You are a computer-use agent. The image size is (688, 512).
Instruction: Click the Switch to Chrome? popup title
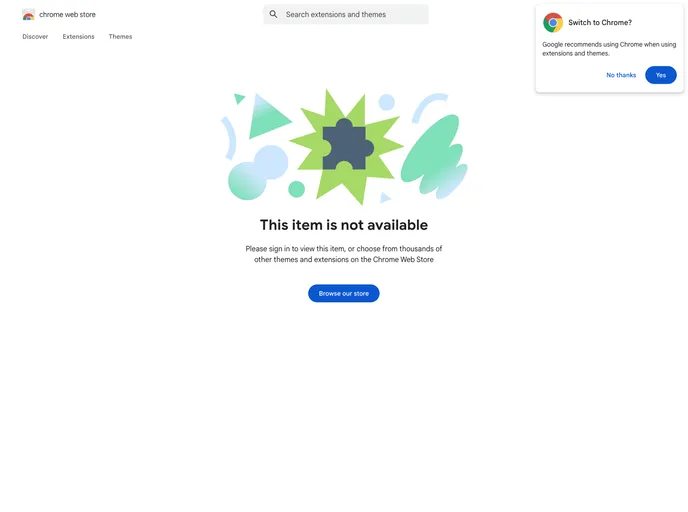tap(600, 22)
